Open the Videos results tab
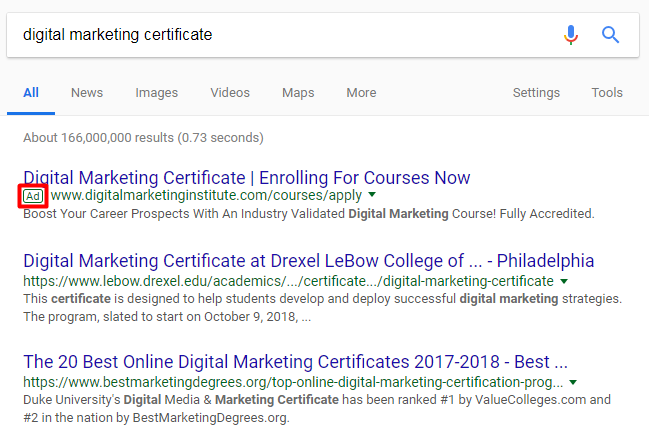Image resolution: width=649 pixels, height=433 pixels. 230,93
